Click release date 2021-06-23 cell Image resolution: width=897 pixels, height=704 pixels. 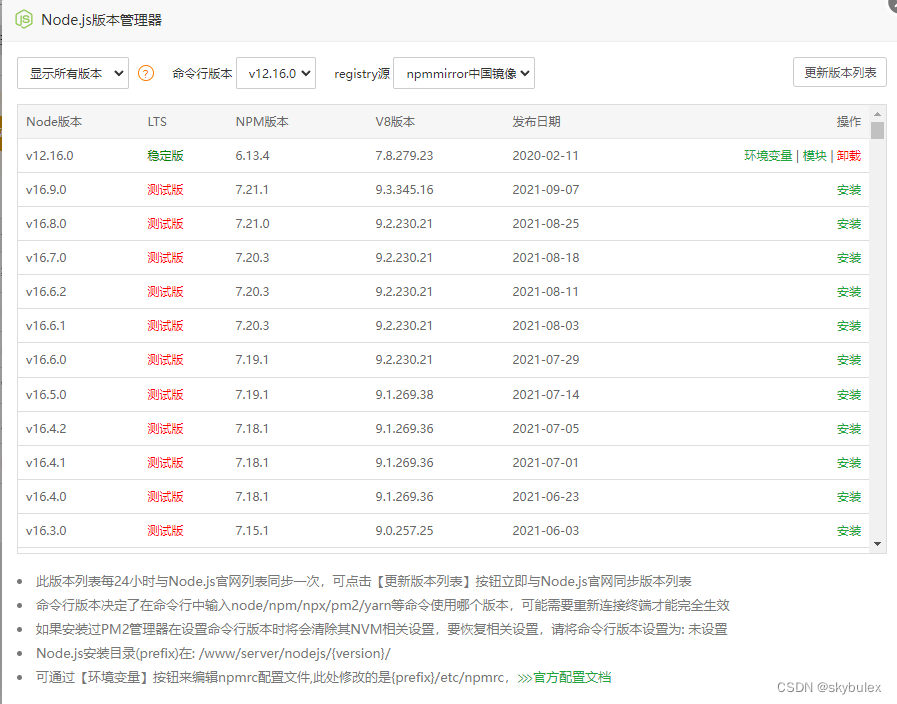[x=546, y=497]
